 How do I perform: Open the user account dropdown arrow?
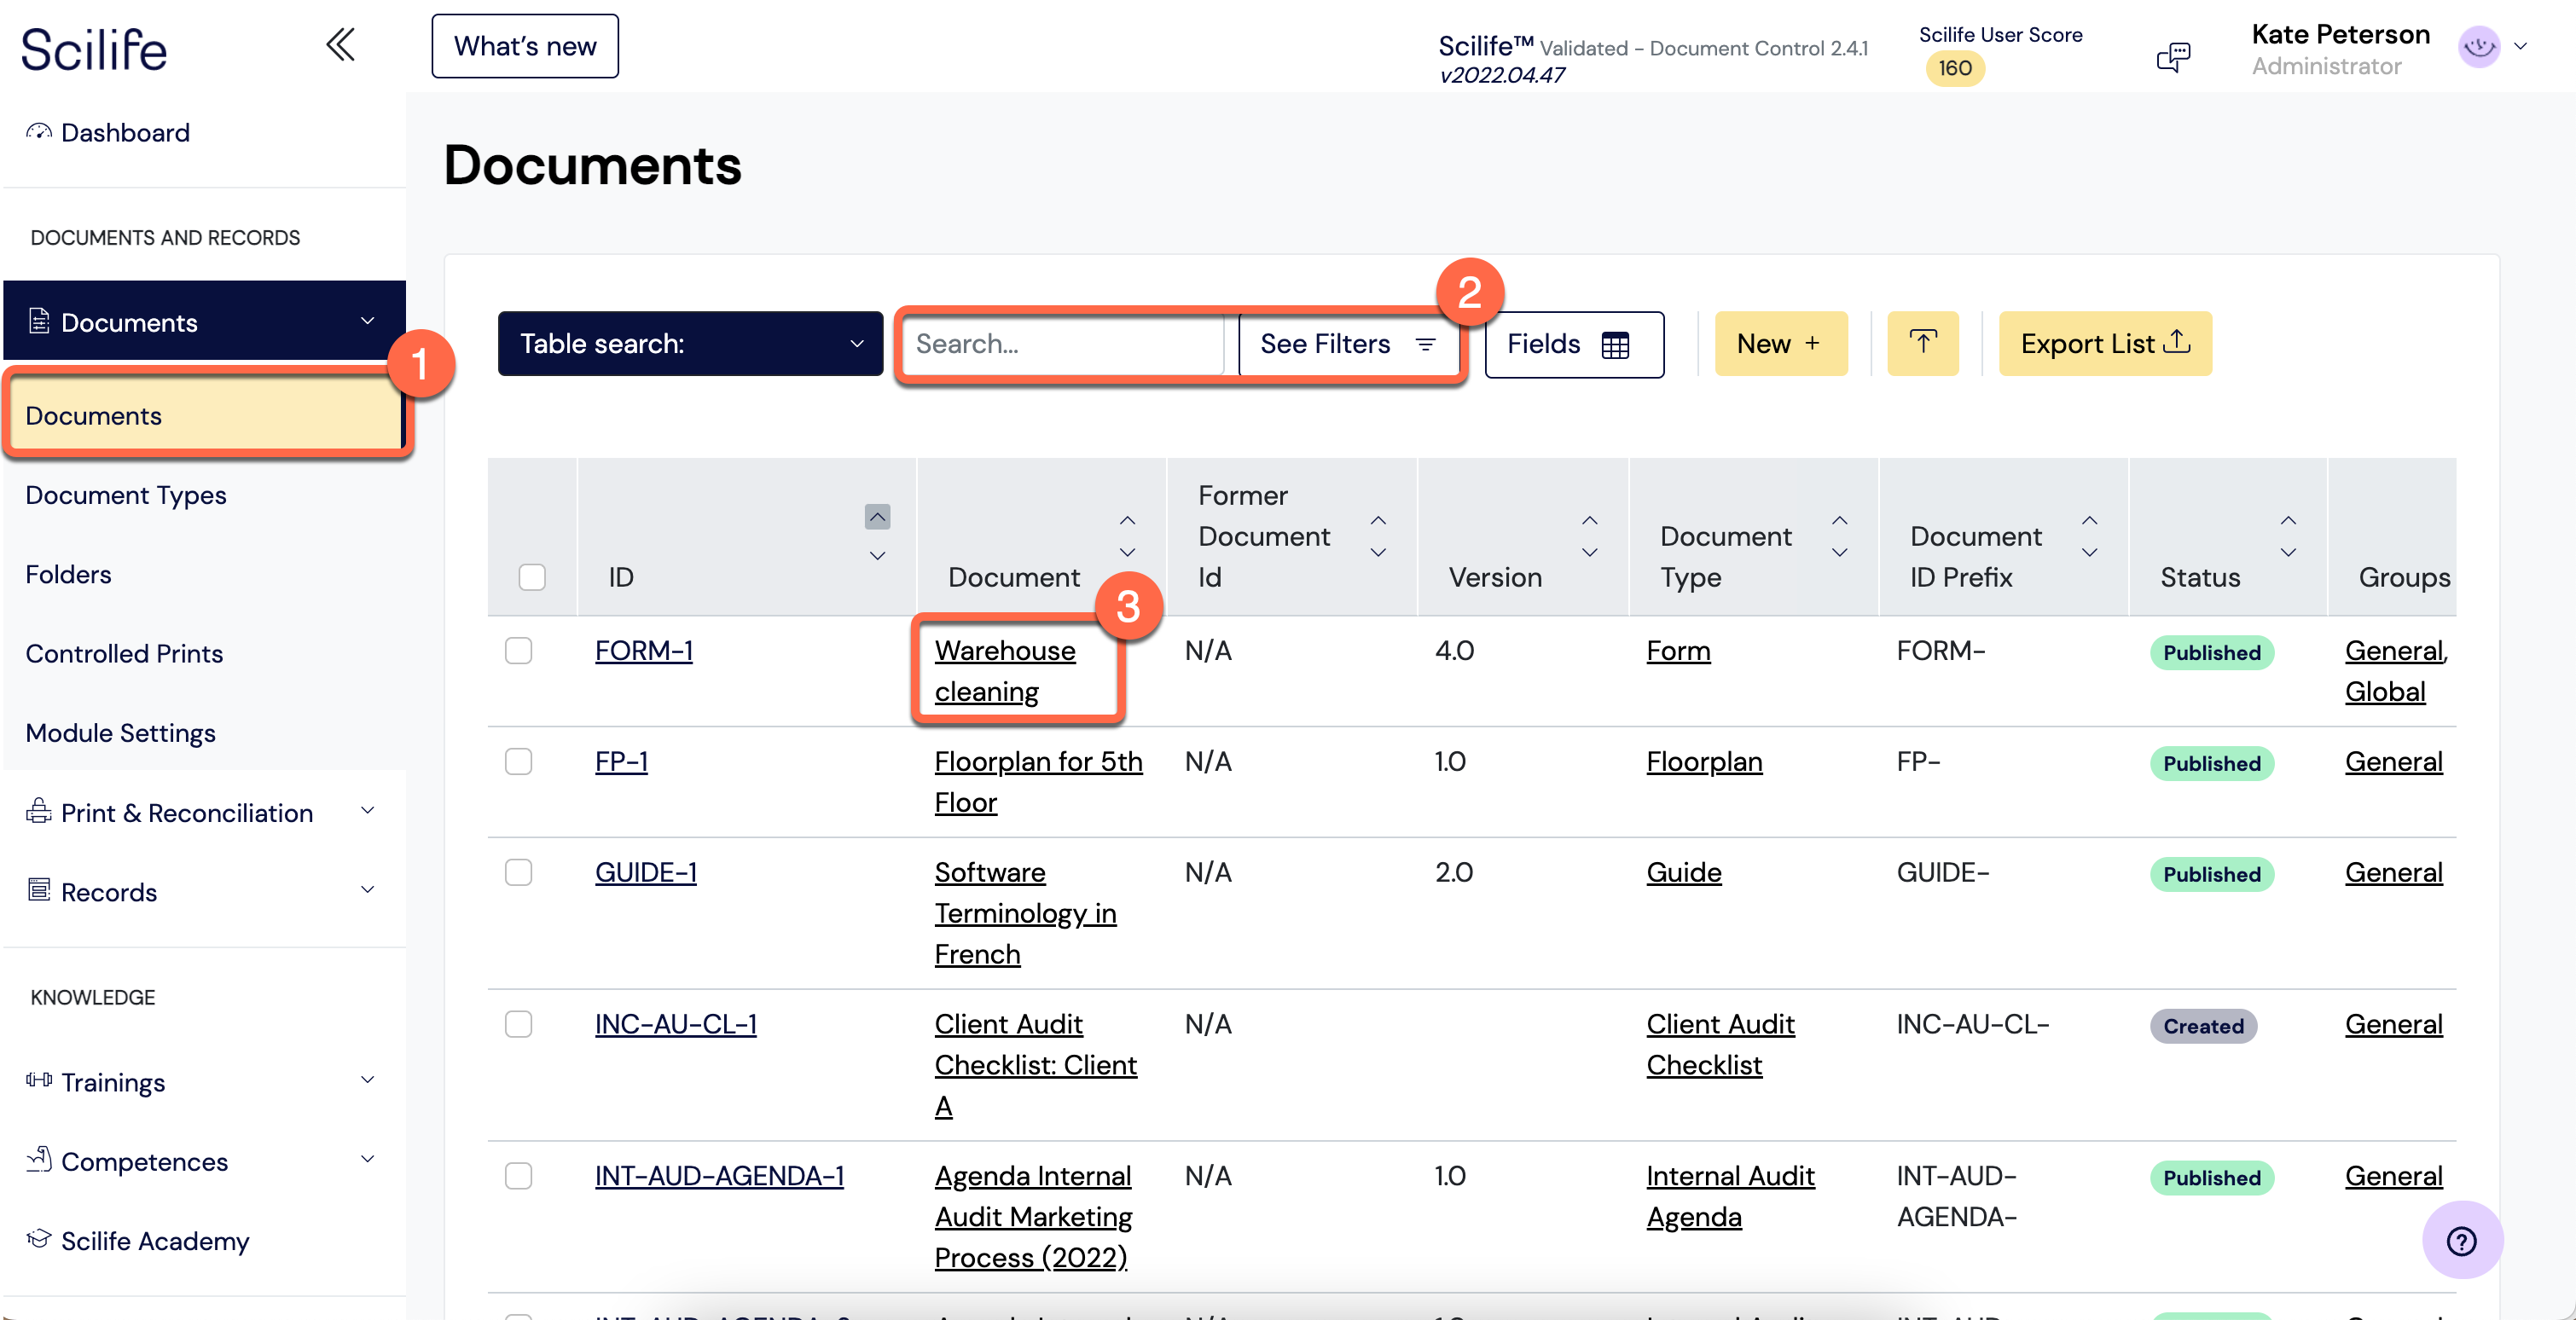pos(2520,46)
